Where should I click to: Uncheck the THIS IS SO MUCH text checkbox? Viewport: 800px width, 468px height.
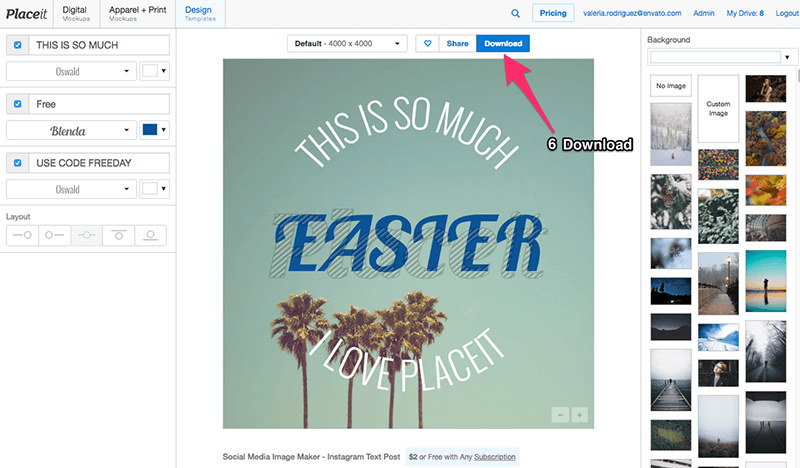18,45
